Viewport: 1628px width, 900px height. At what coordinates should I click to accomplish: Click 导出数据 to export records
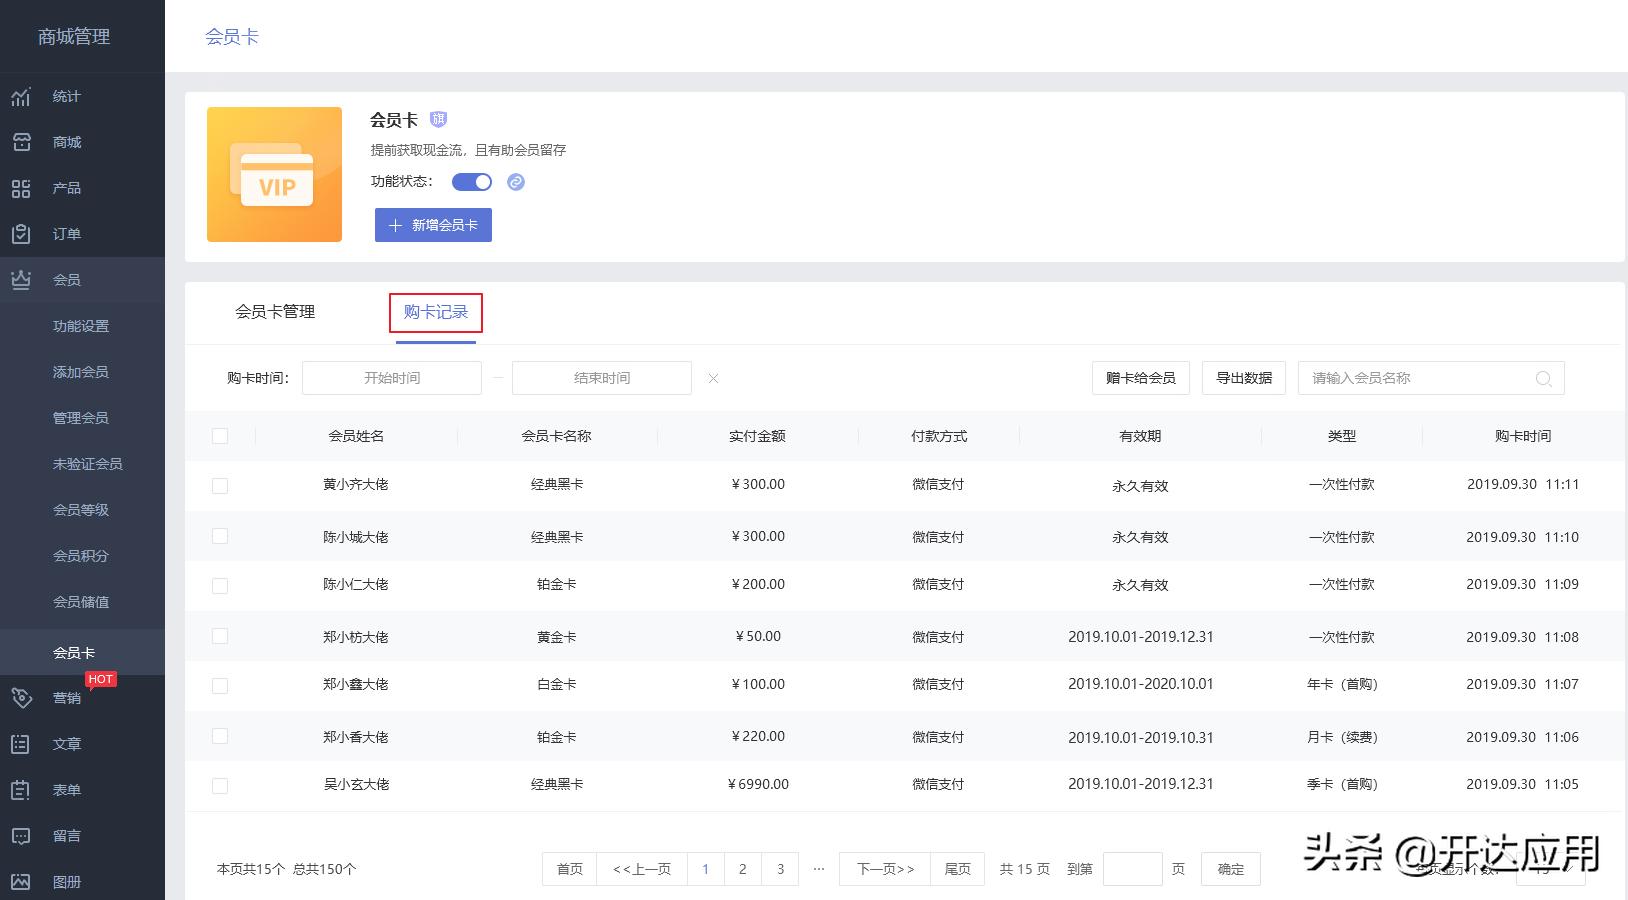click(x=1243, y=378)
